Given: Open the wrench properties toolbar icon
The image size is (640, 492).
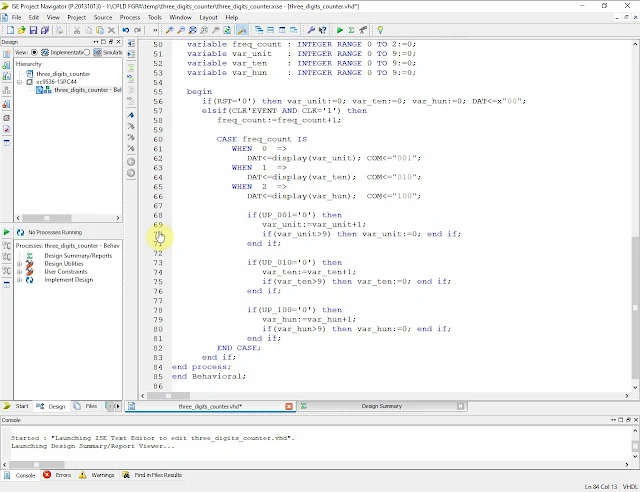Looking at the screenshot, I should [311, 30].
